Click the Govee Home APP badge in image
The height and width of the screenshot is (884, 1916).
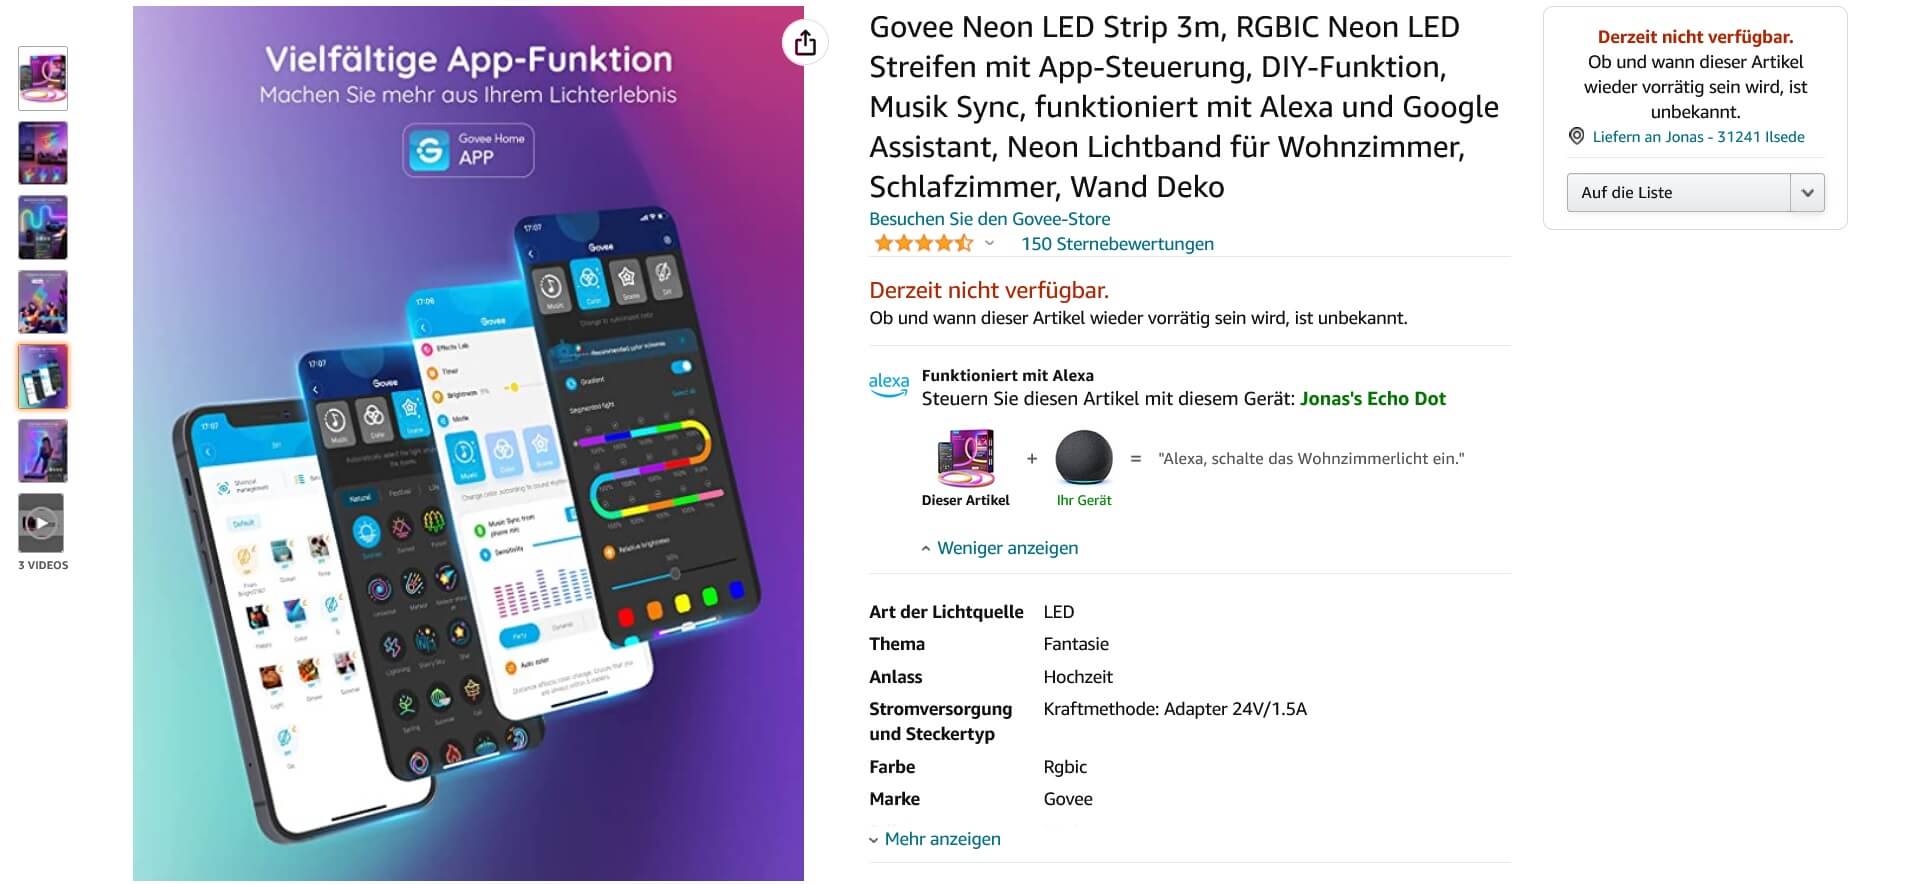coord(468,150)
